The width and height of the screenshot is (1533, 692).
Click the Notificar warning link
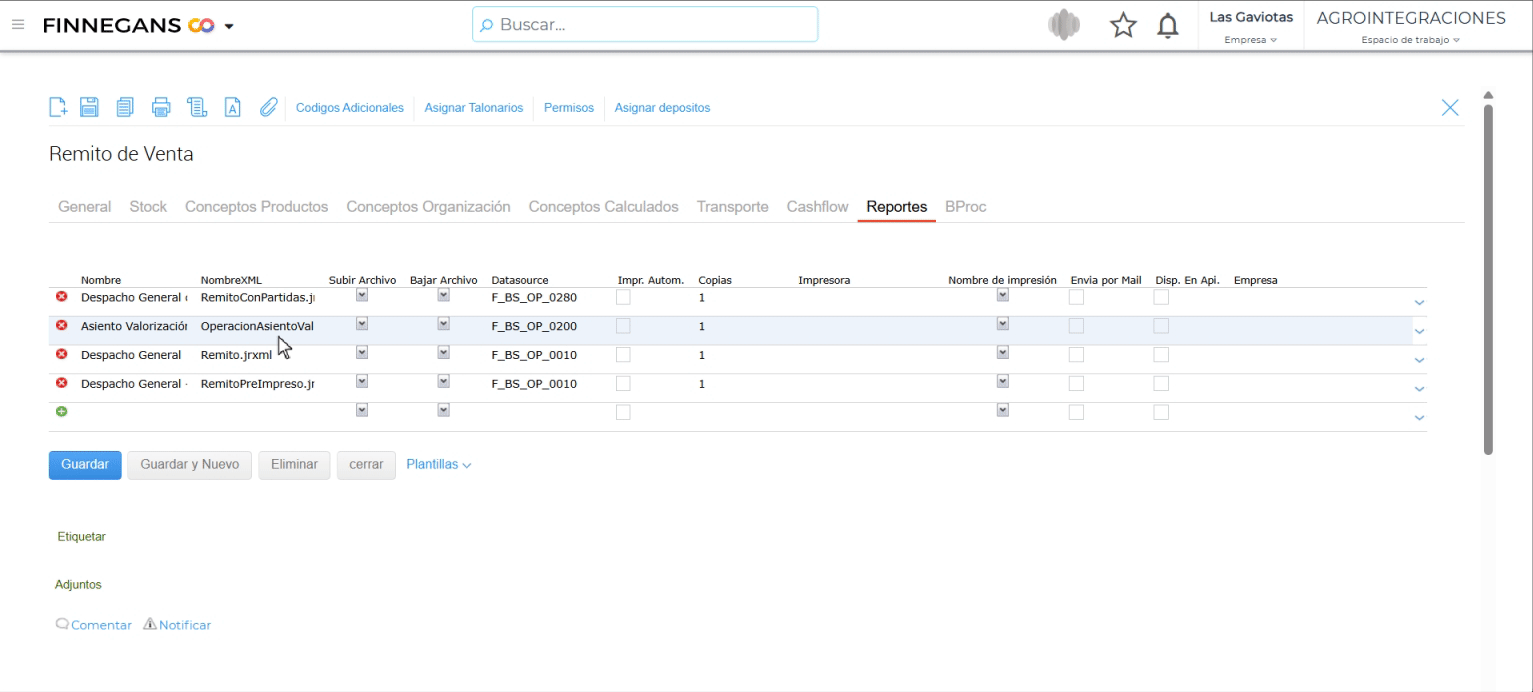click(x=178, y=625)
